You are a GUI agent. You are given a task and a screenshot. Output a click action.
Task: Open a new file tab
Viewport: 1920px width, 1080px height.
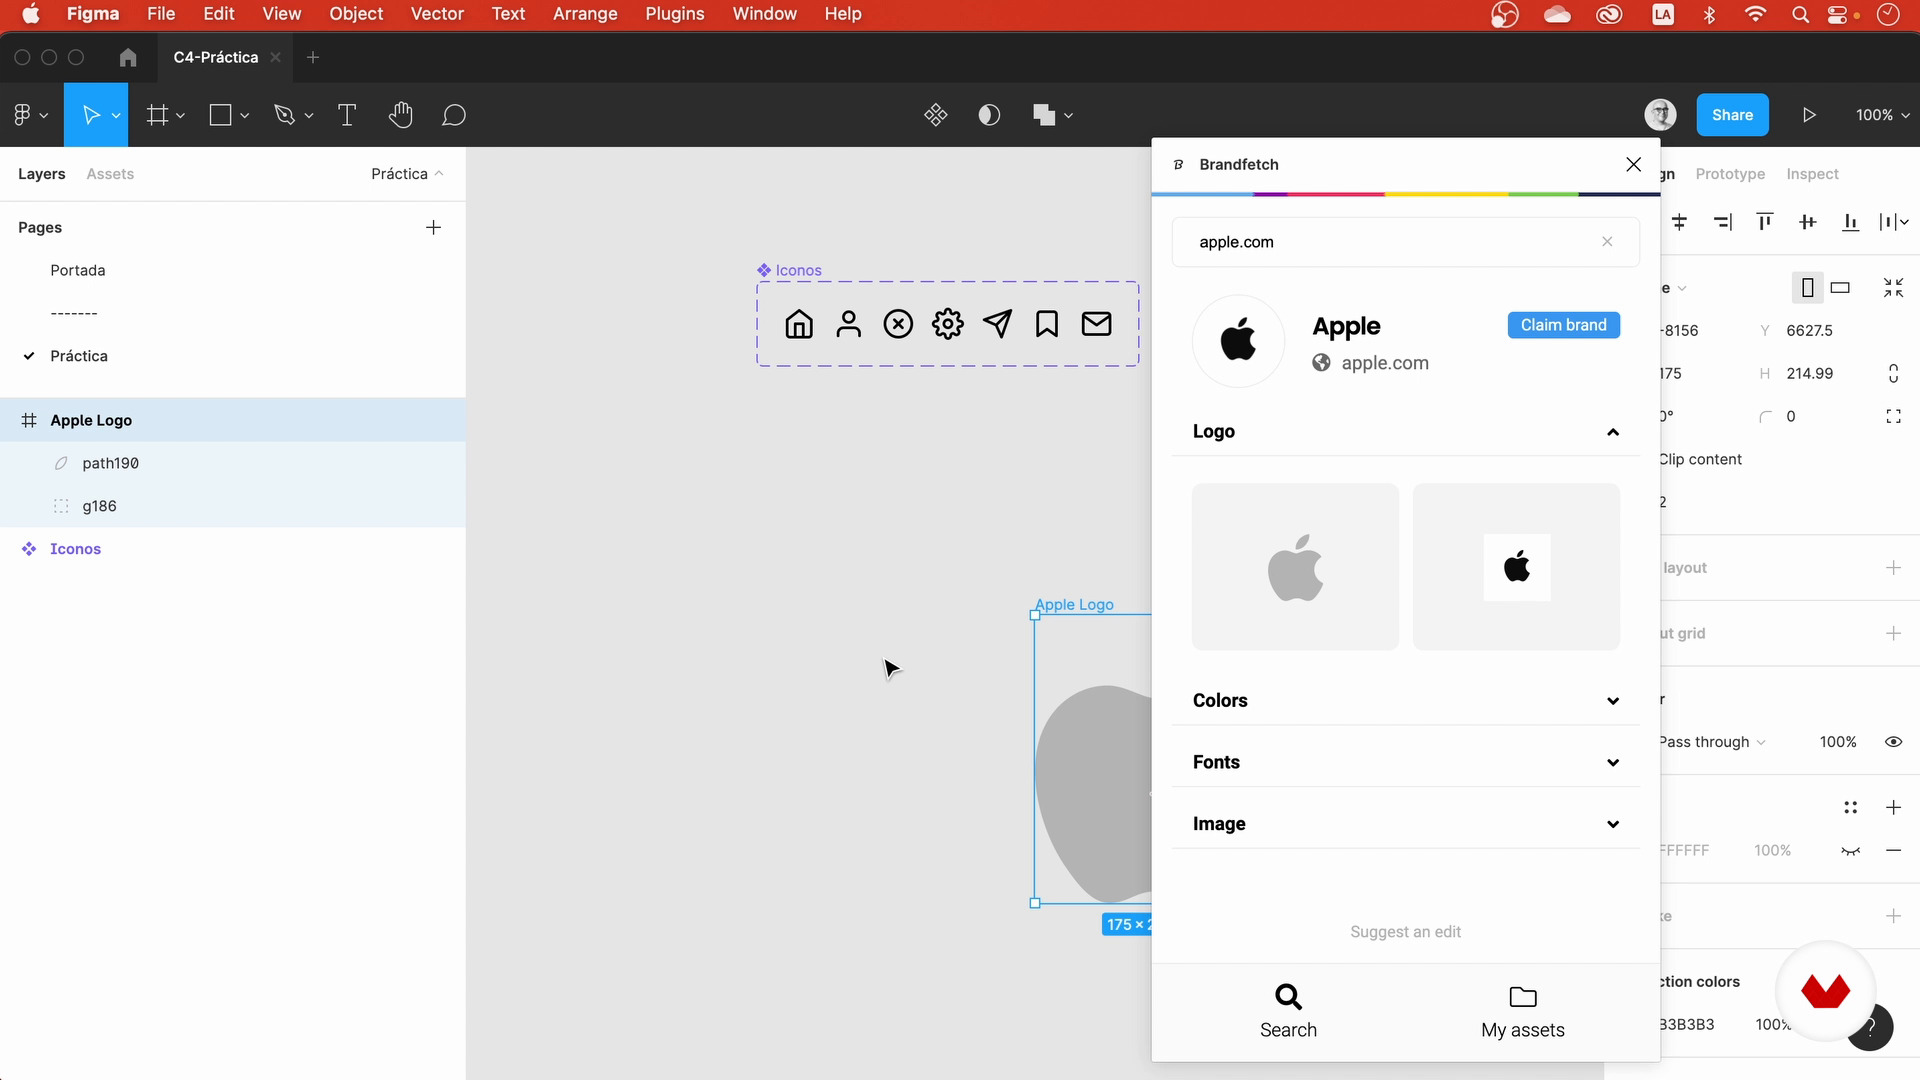pyautogui.click(x=313, y=57)
